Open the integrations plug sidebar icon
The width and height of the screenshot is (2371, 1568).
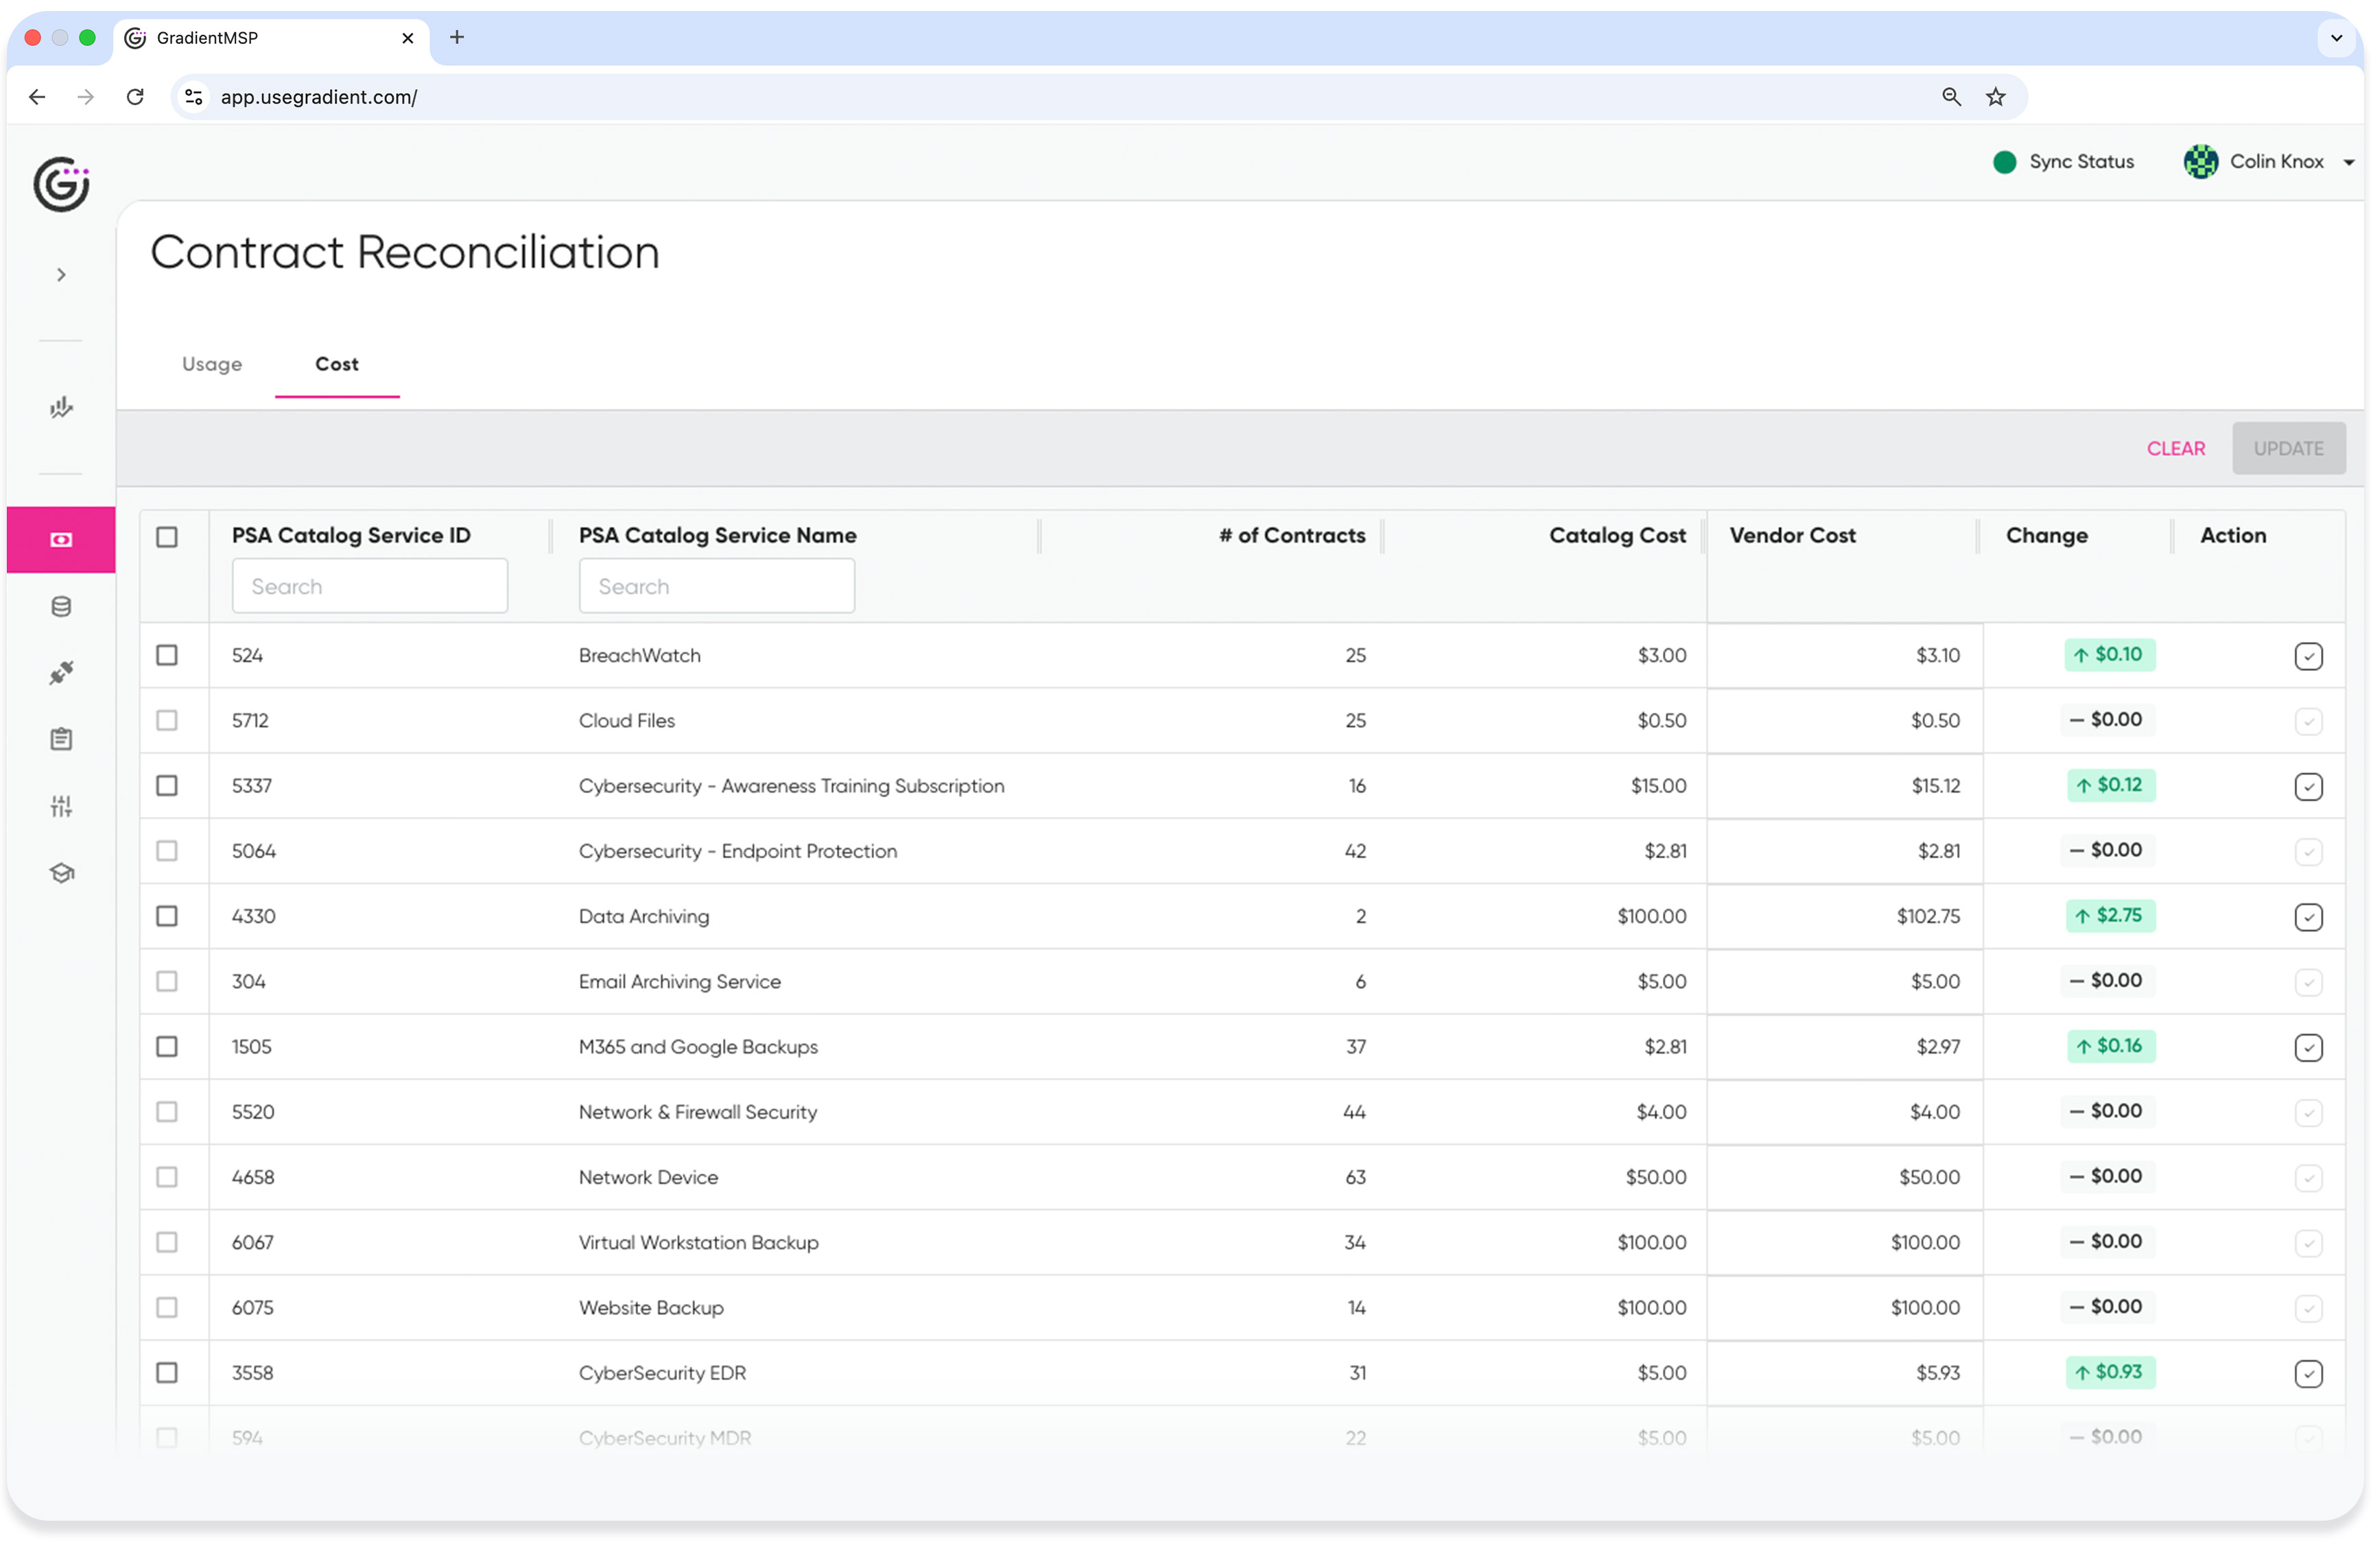pyautogui.click(x=61, y=673)
